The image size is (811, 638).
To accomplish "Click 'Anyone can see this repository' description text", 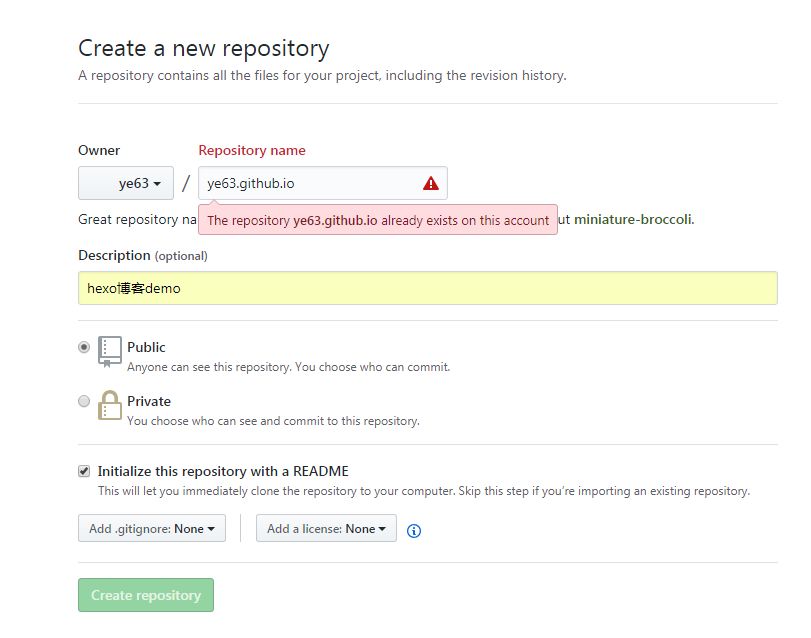I will pos(289,367).
